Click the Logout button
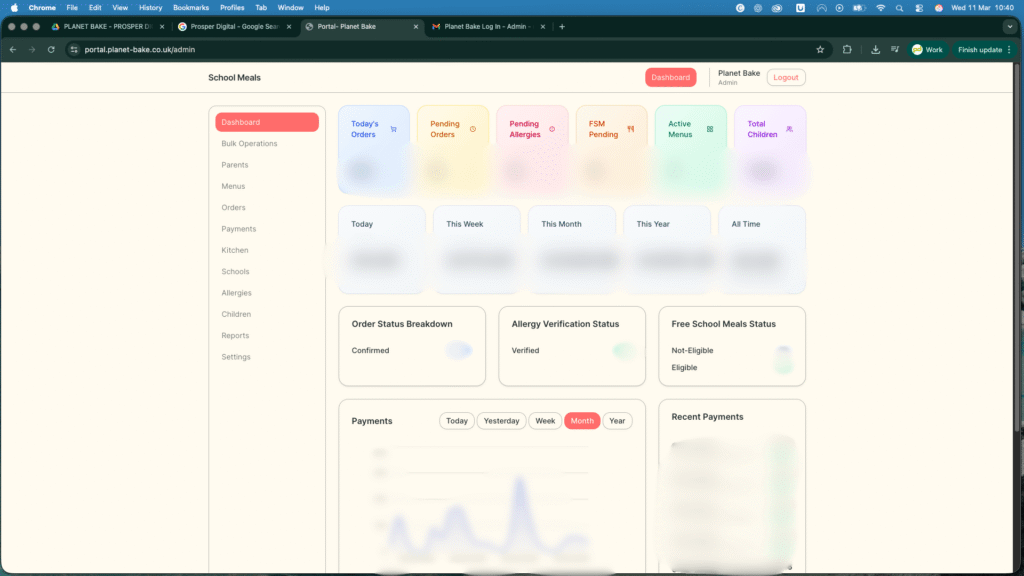Screen dimensions: 1024x576 pyautogui.click(x=786, y=77)
